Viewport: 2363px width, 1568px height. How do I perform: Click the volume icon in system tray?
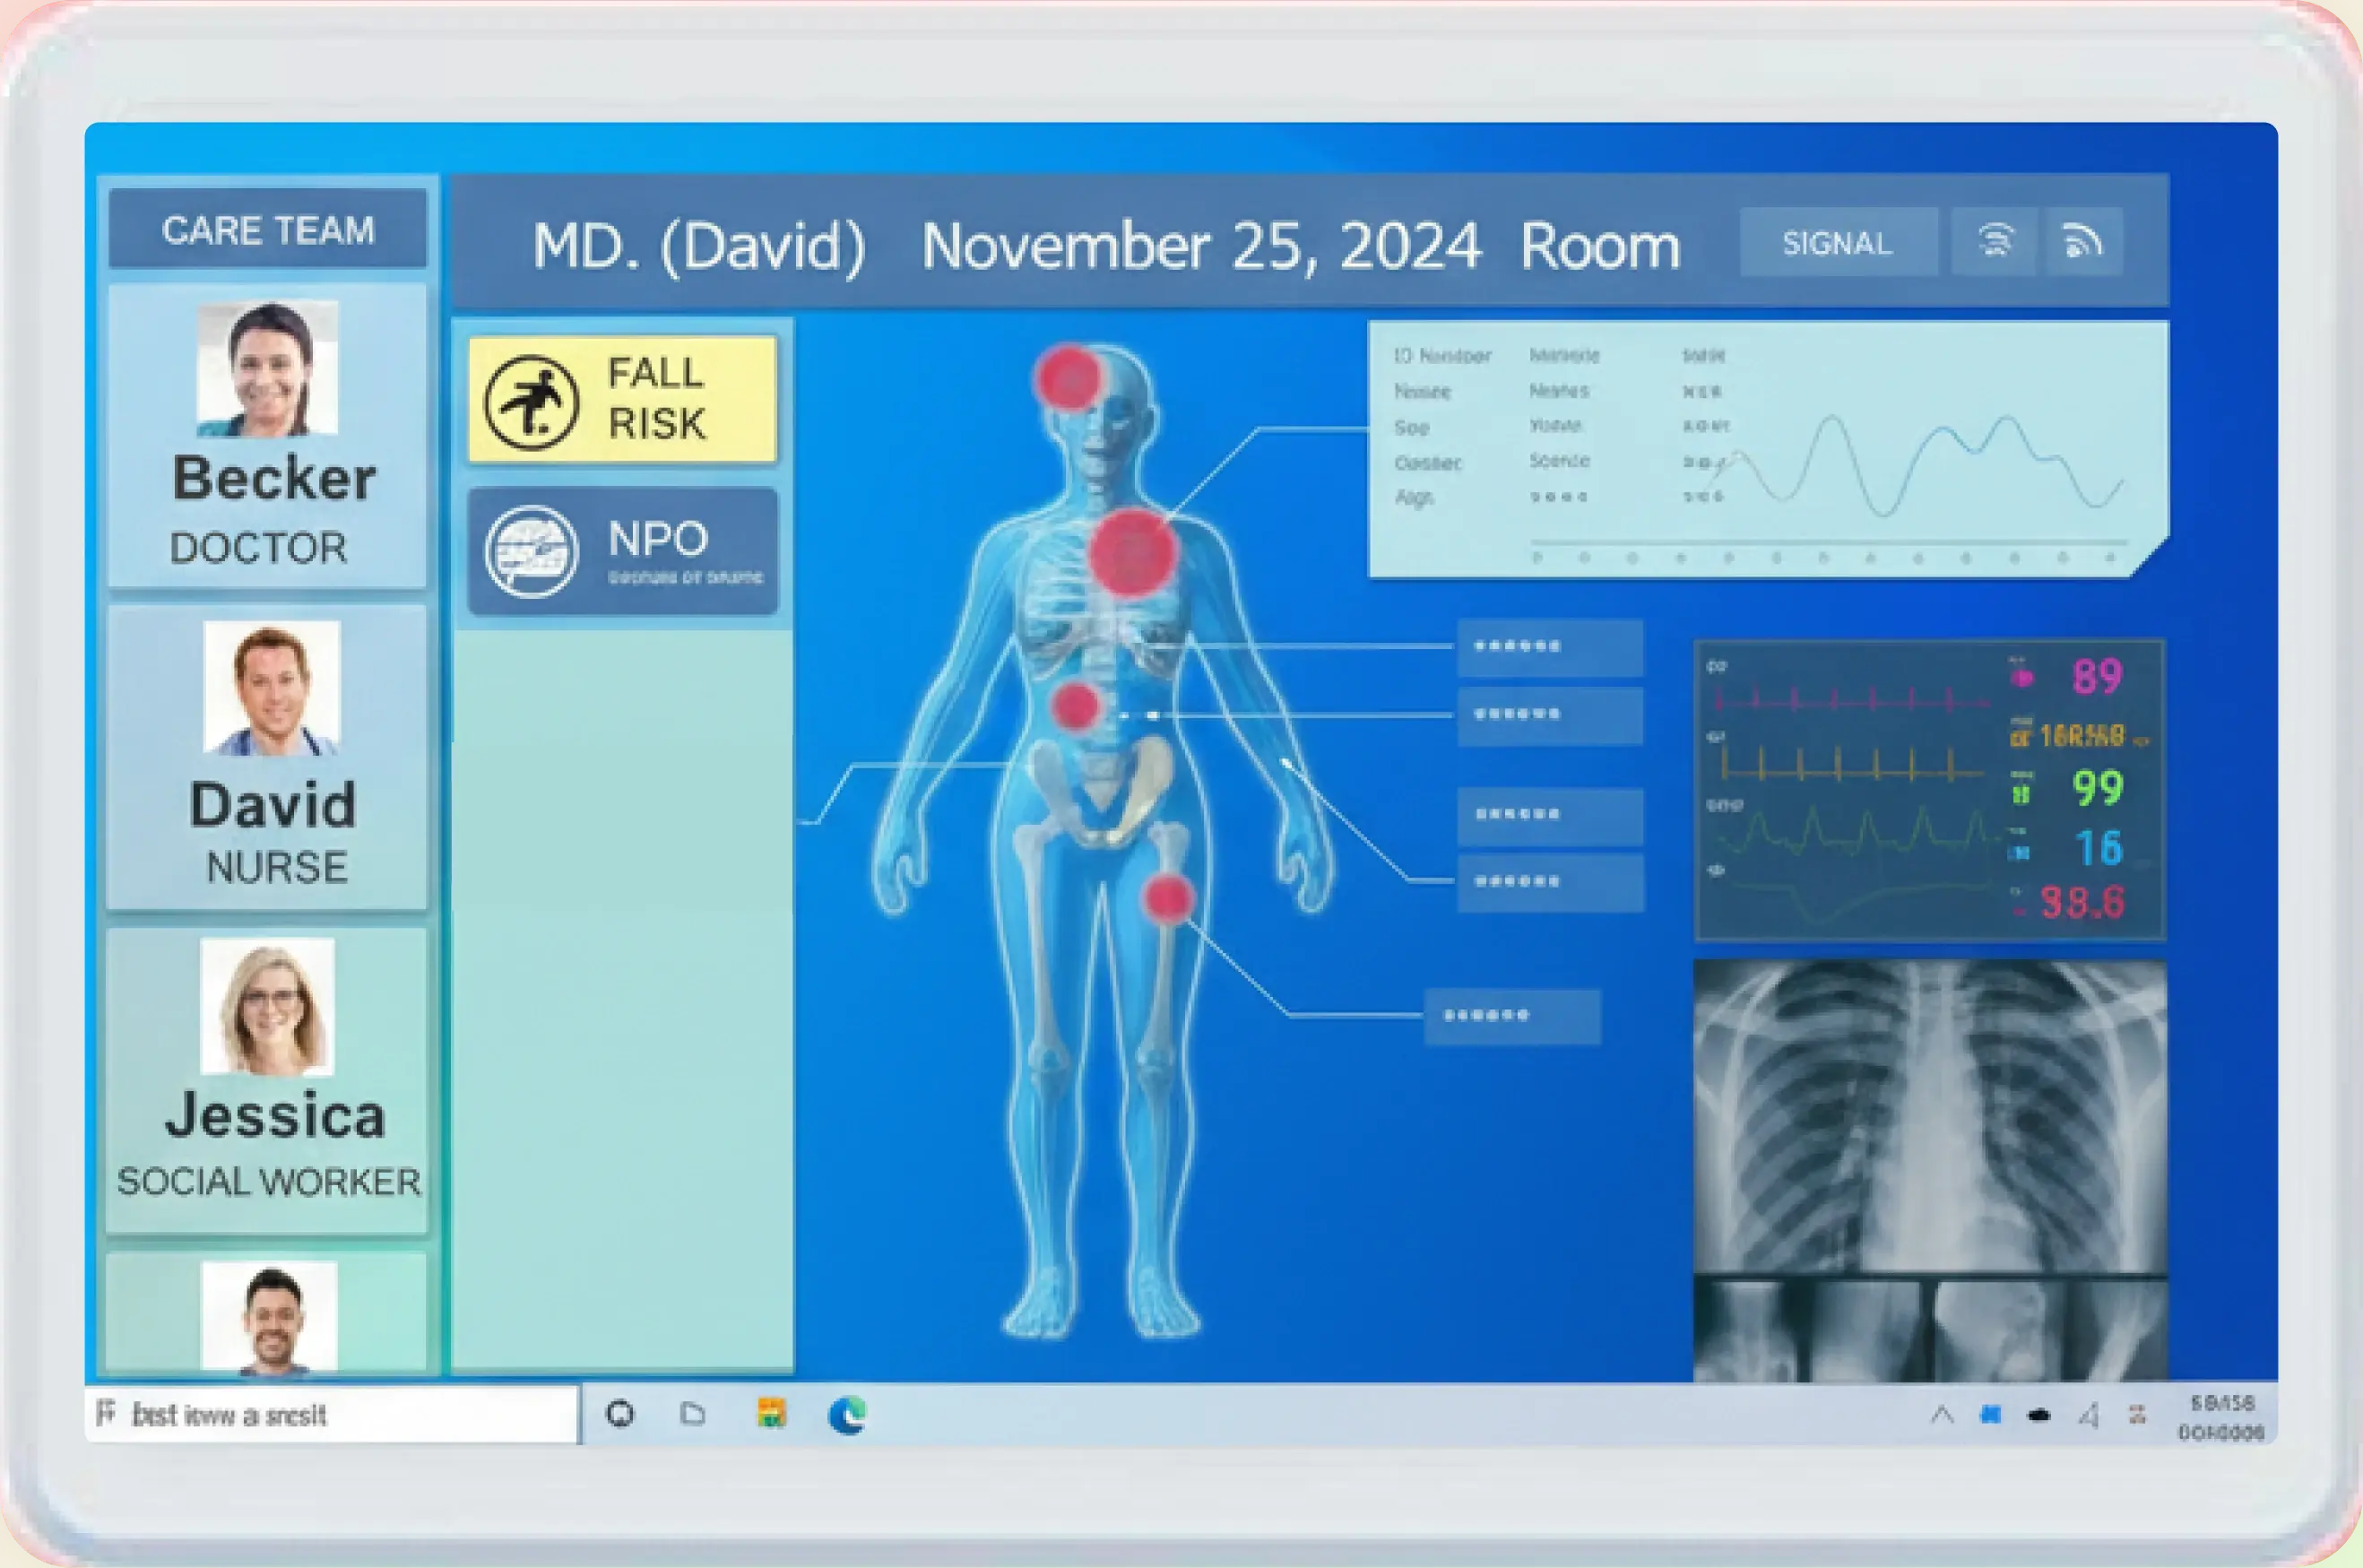2089,1415
